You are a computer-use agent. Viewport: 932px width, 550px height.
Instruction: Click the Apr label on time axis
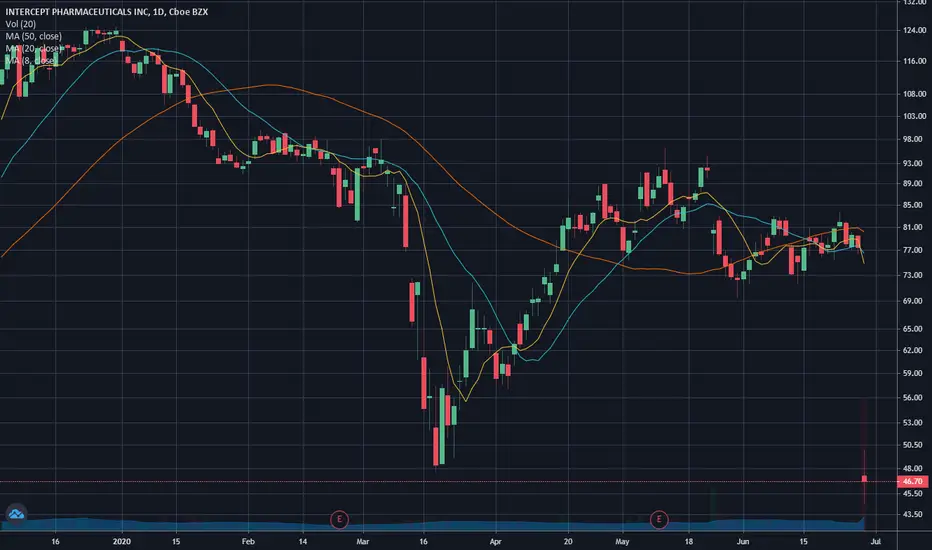pyautogui.click(x=496, y=541)
